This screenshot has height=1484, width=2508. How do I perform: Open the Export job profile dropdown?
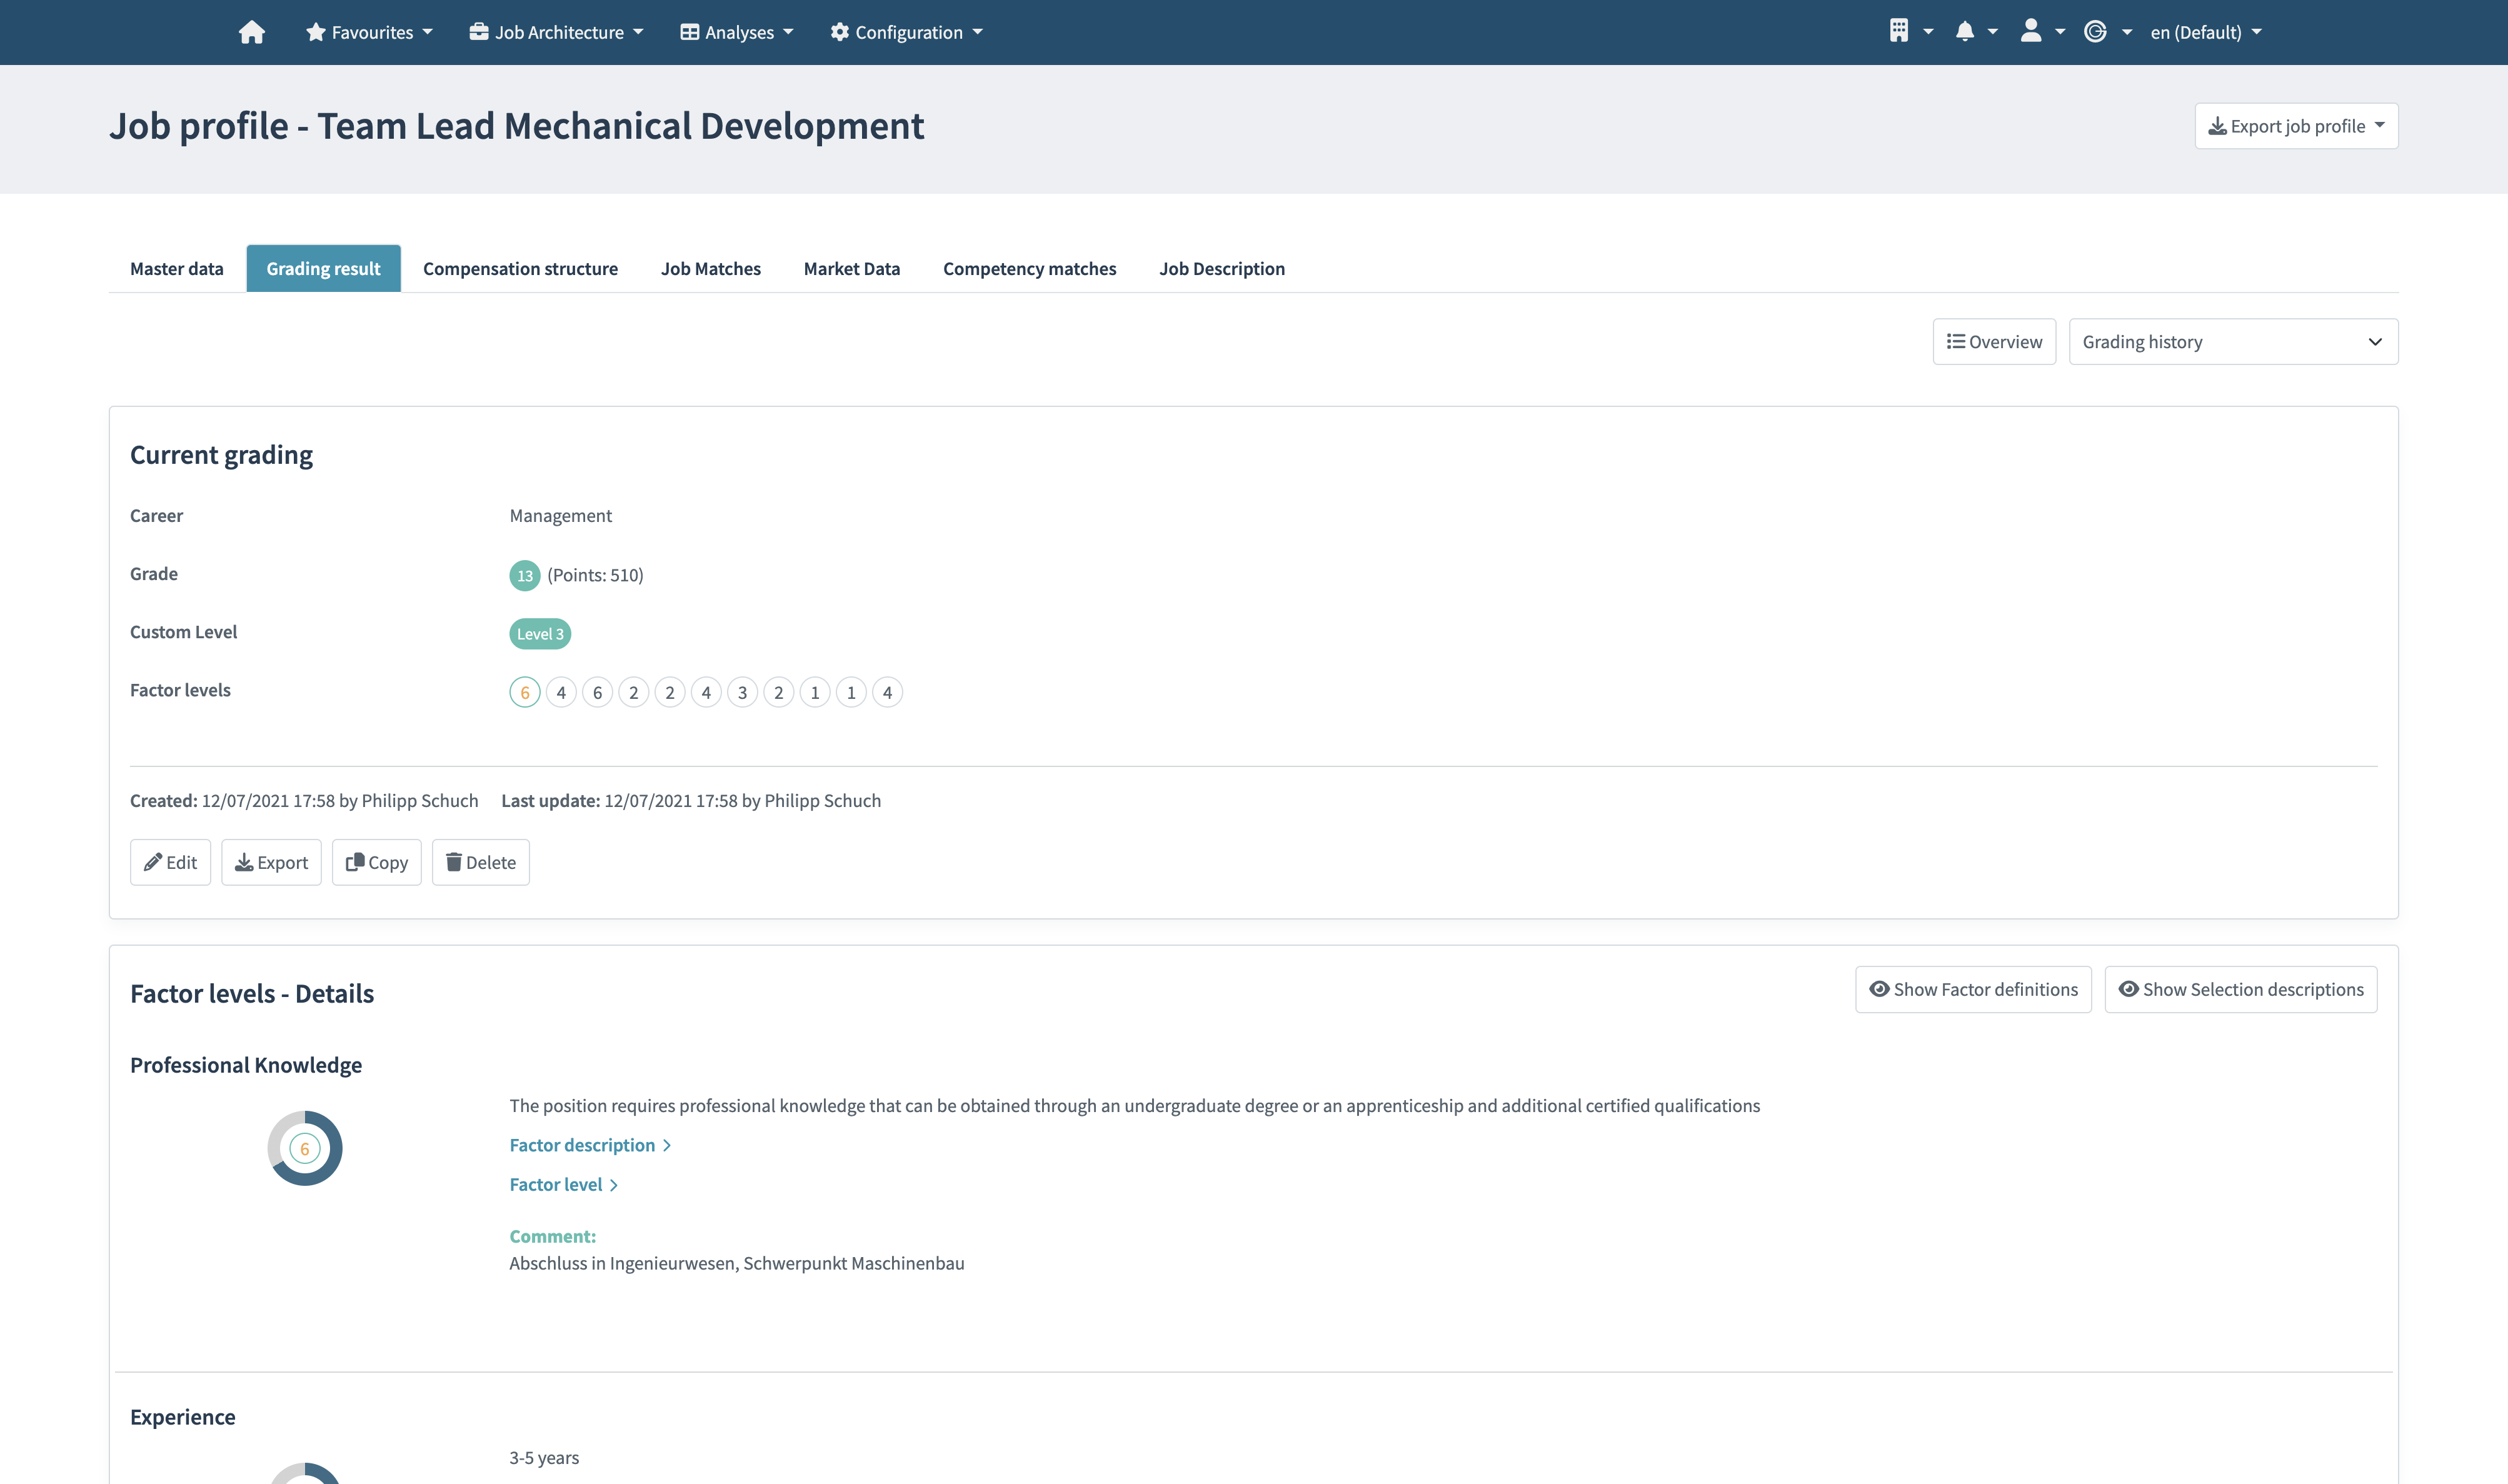(x=2296, y=126)
